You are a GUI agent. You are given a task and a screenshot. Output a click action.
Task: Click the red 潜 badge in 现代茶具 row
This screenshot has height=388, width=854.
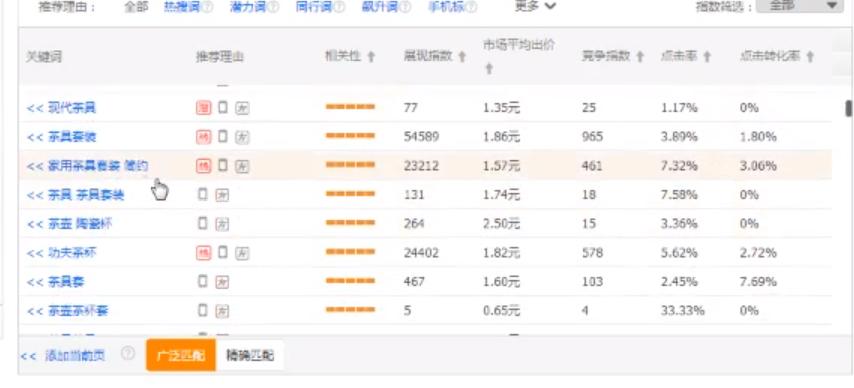(204, 108)
